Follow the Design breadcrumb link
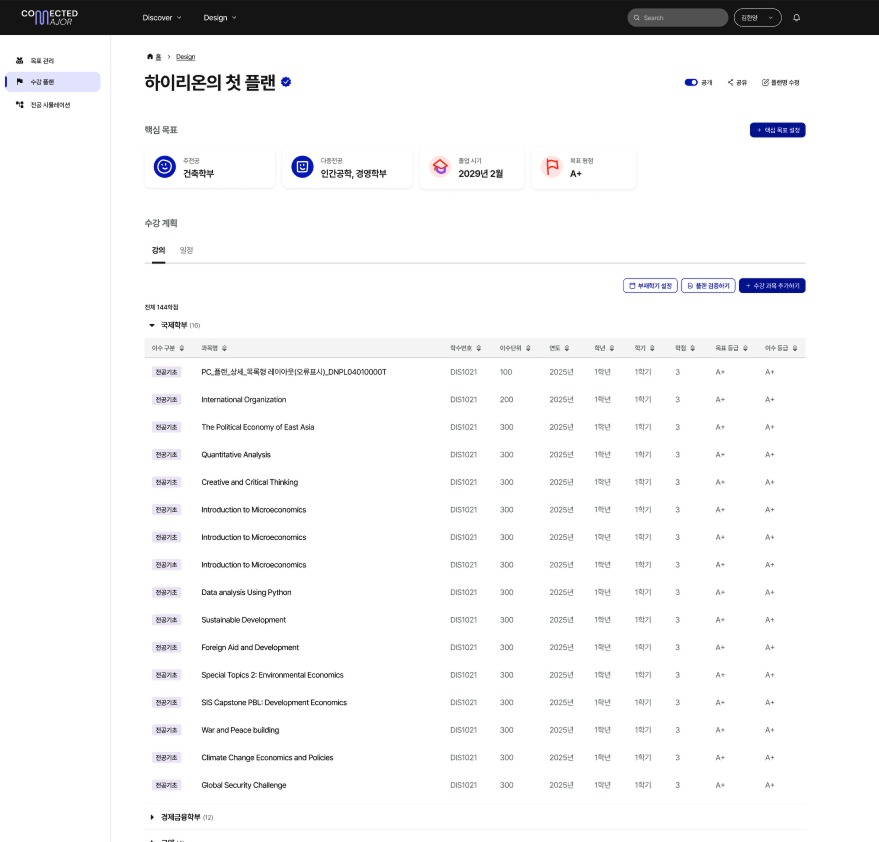The height and width of the screenshot is (842, 879). 186,57
